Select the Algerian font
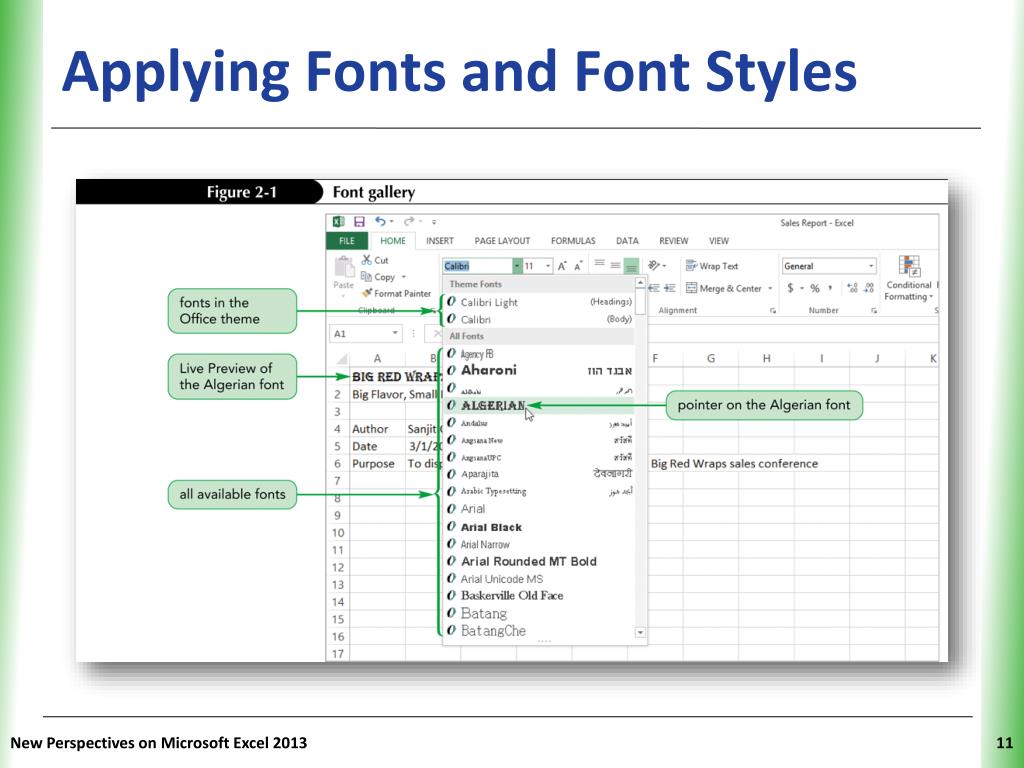Screen dimensions: 1024x768 [539, 405]
